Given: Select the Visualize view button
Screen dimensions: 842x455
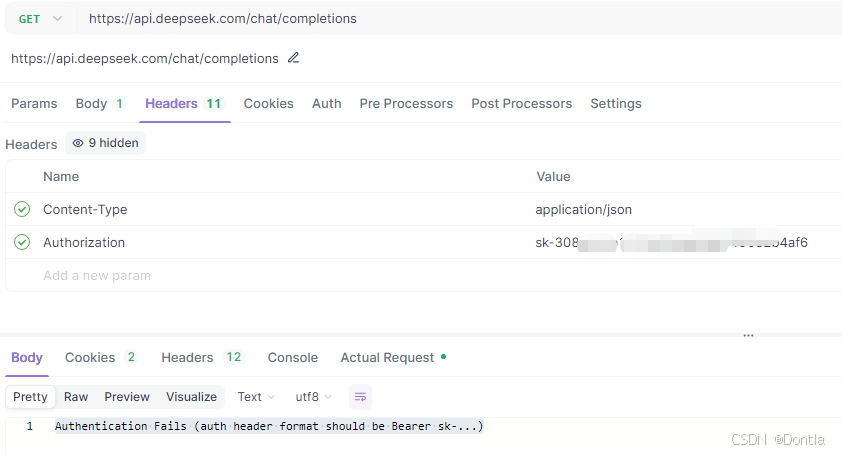Looking at the screenshot, I should pos(191,396).
